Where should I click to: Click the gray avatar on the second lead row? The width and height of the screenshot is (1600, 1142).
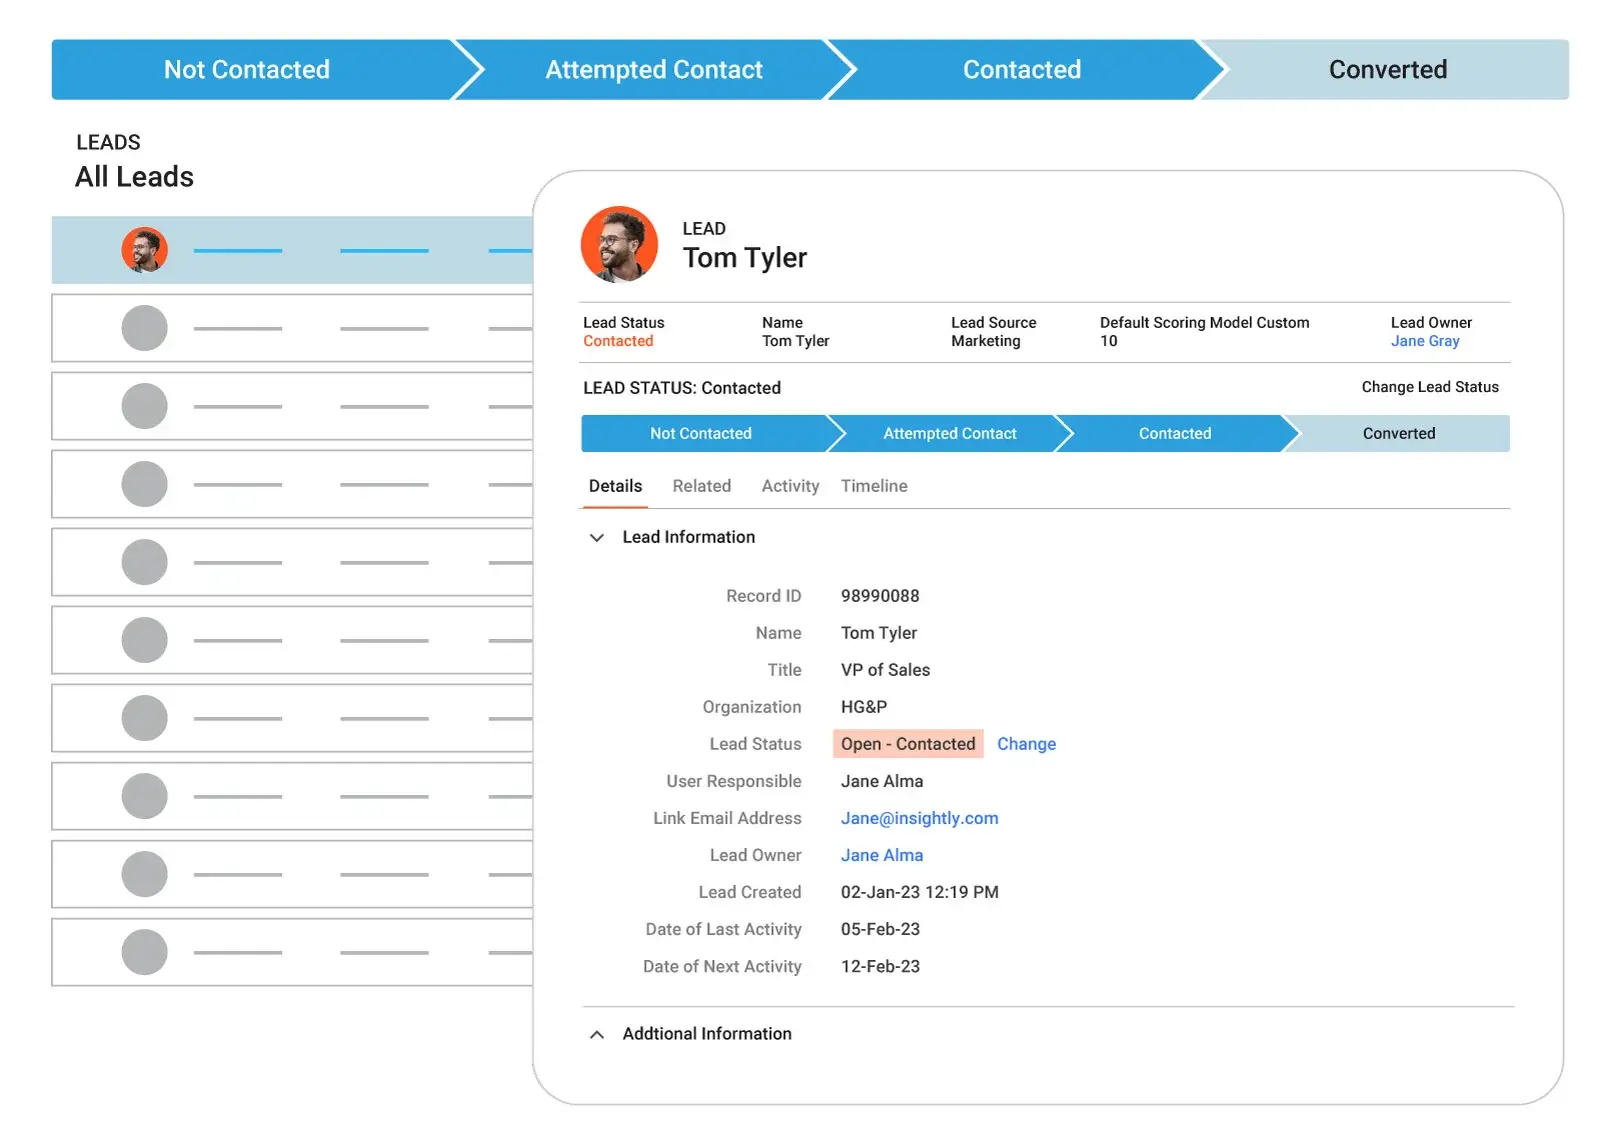click(x=145, y=327)
